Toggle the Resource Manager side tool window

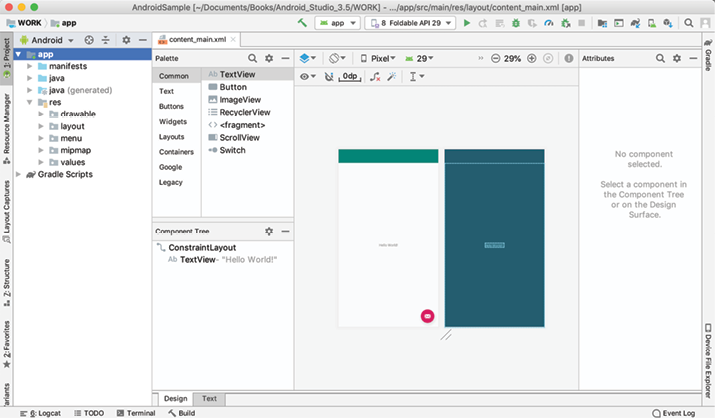click(x=6, y=129)
